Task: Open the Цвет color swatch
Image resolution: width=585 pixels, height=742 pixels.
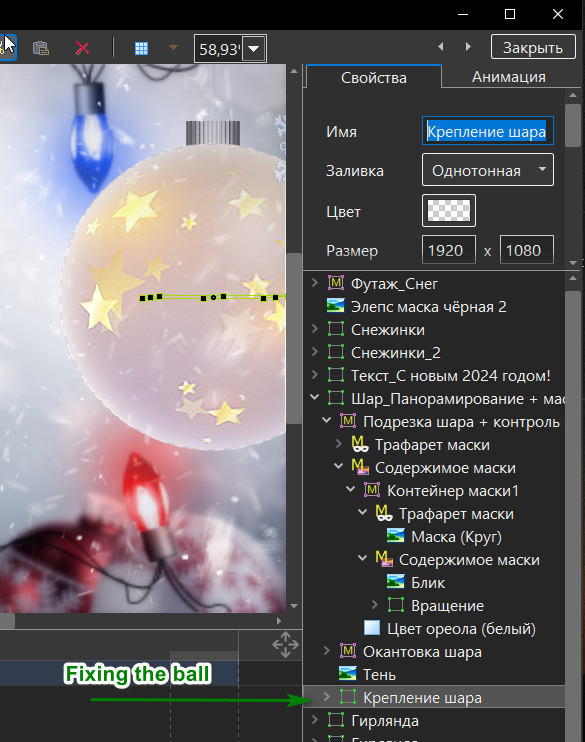Action: (x=449, y=211)
